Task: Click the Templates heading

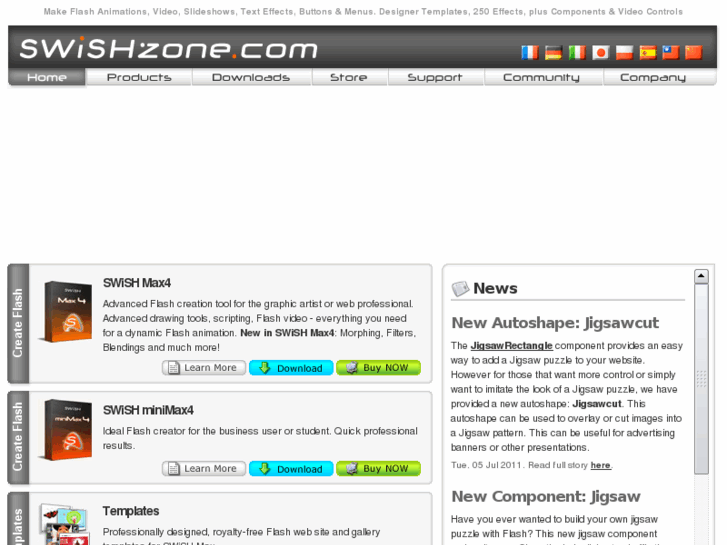Action: pos(131,511)
